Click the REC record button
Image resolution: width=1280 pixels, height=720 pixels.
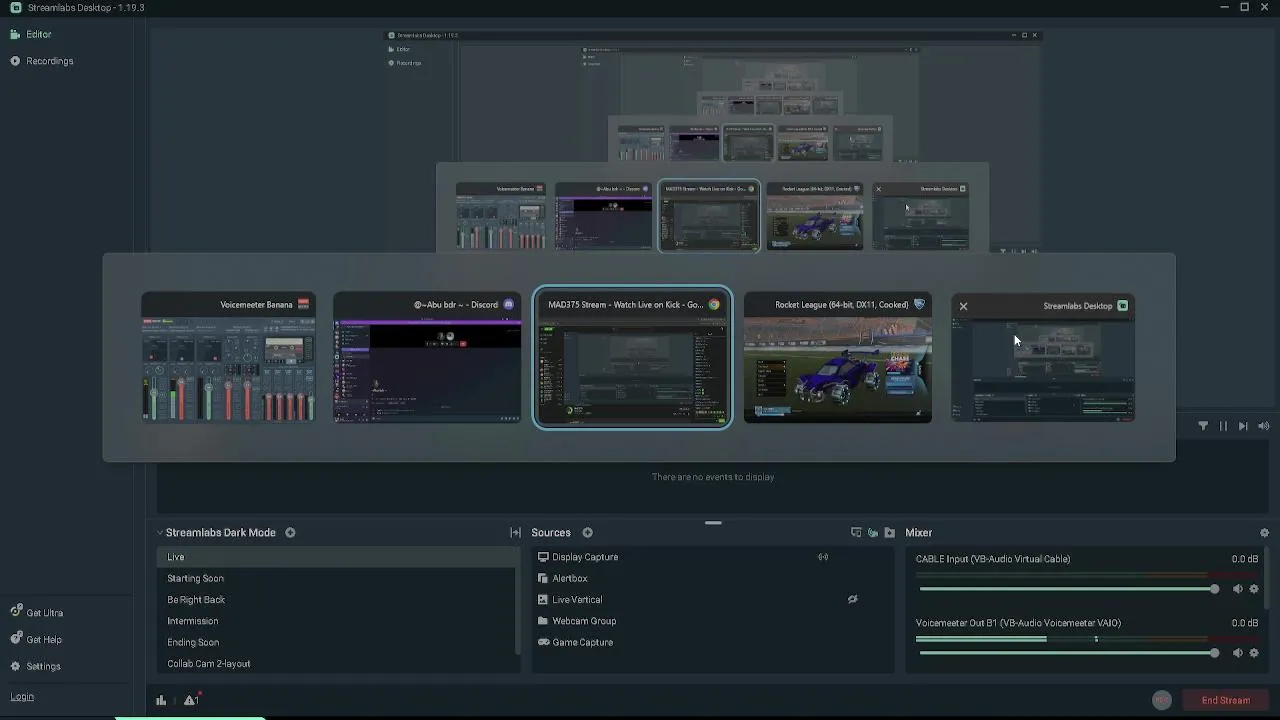1161,700
